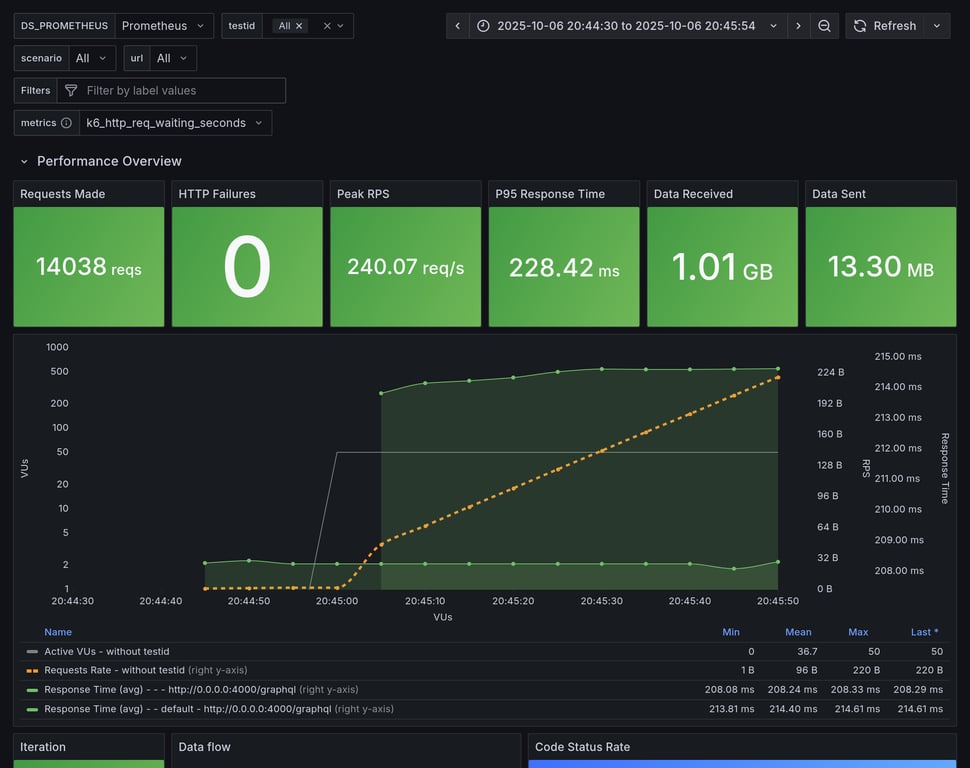Click the zoom out time range icon
The width and height of the screenshot is (970, 768).
pyautogui.click(x=824, y=26)
